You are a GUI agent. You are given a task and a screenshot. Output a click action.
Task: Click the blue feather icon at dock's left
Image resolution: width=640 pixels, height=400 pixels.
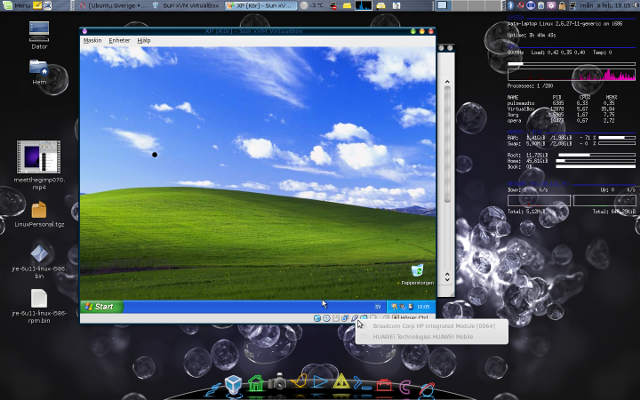(213, 390)
